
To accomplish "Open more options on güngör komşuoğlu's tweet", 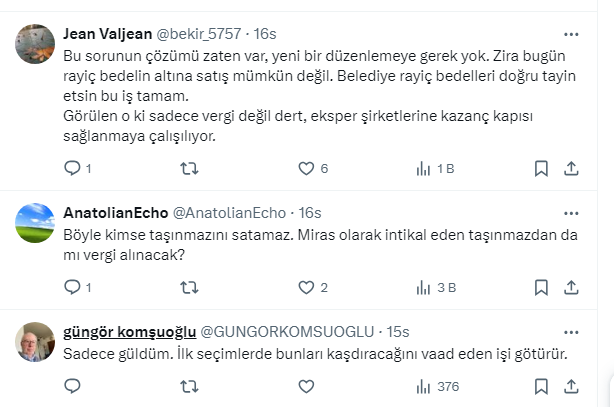I will (571, 332).
